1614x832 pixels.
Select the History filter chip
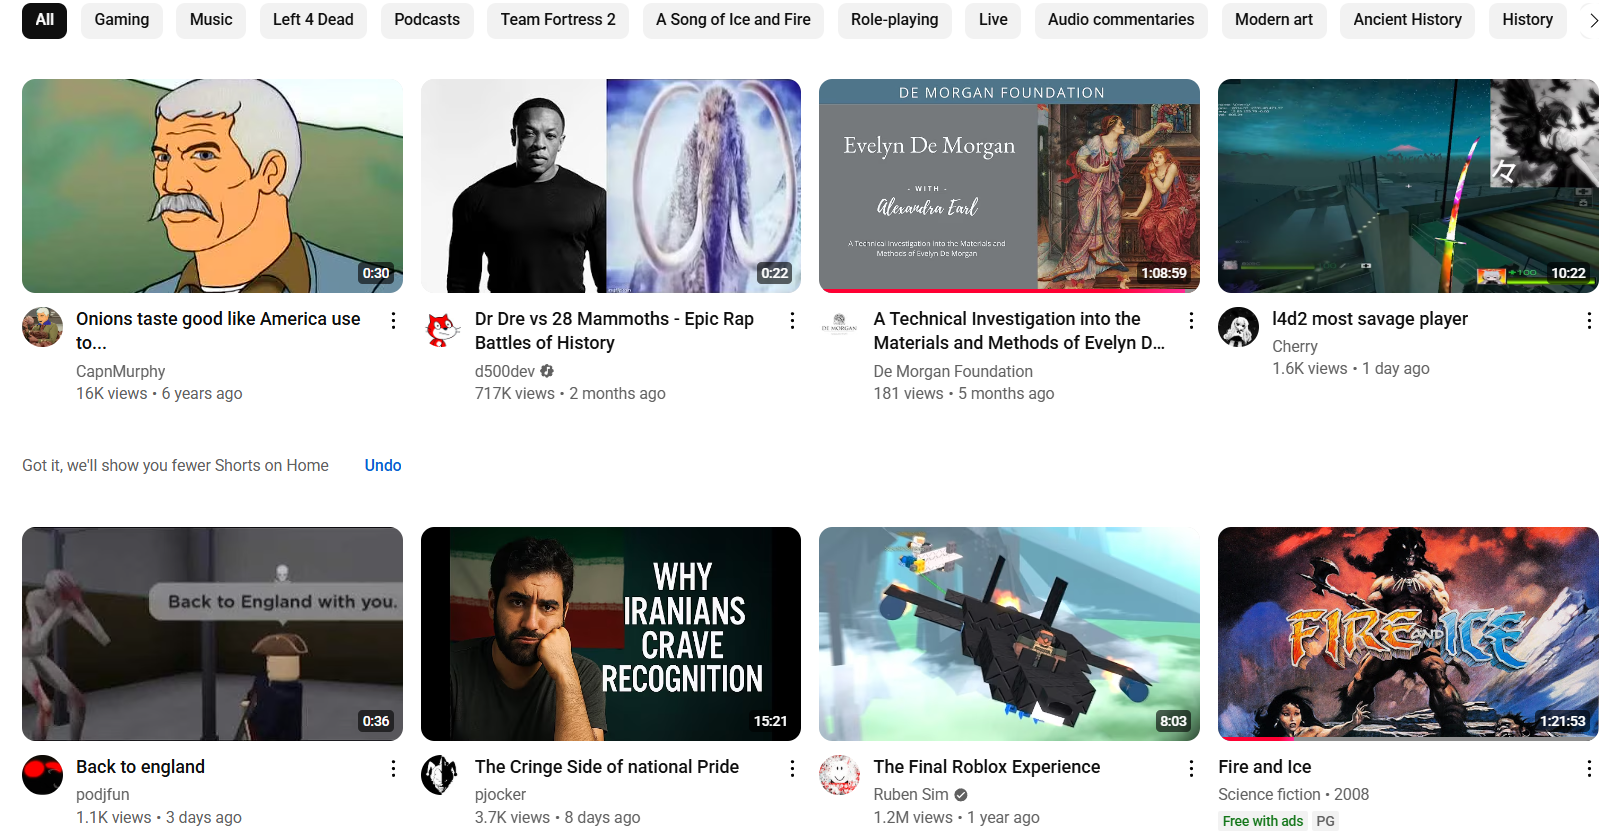(1527, 20)
